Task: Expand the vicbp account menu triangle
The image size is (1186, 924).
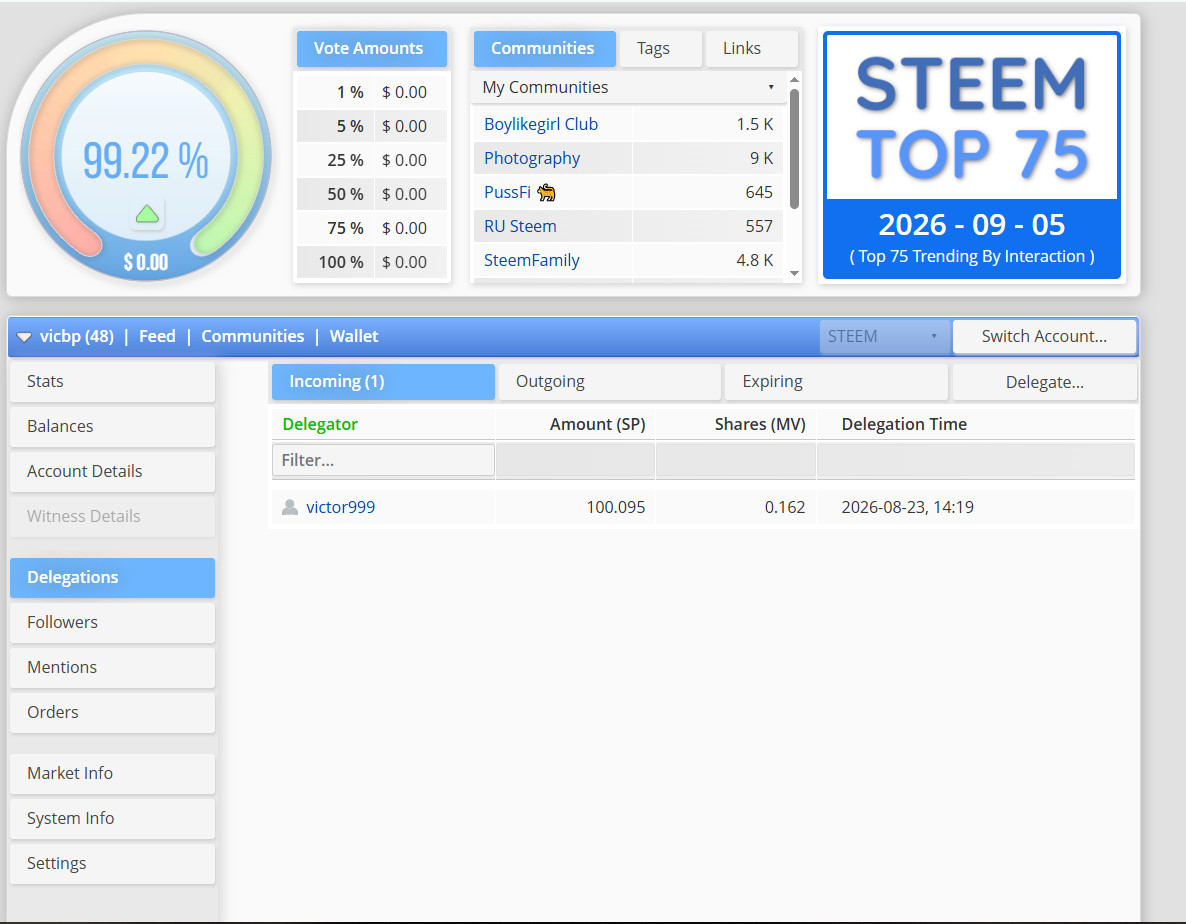Action: point(23,337)
